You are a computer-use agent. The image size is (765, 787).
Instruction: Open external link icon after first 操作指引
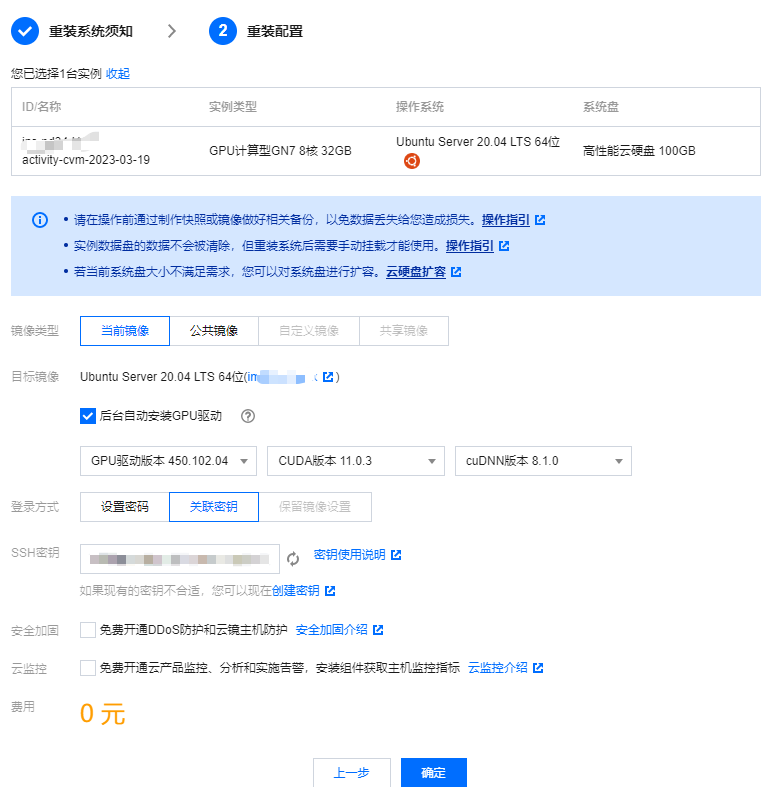(x=540, y=220)
